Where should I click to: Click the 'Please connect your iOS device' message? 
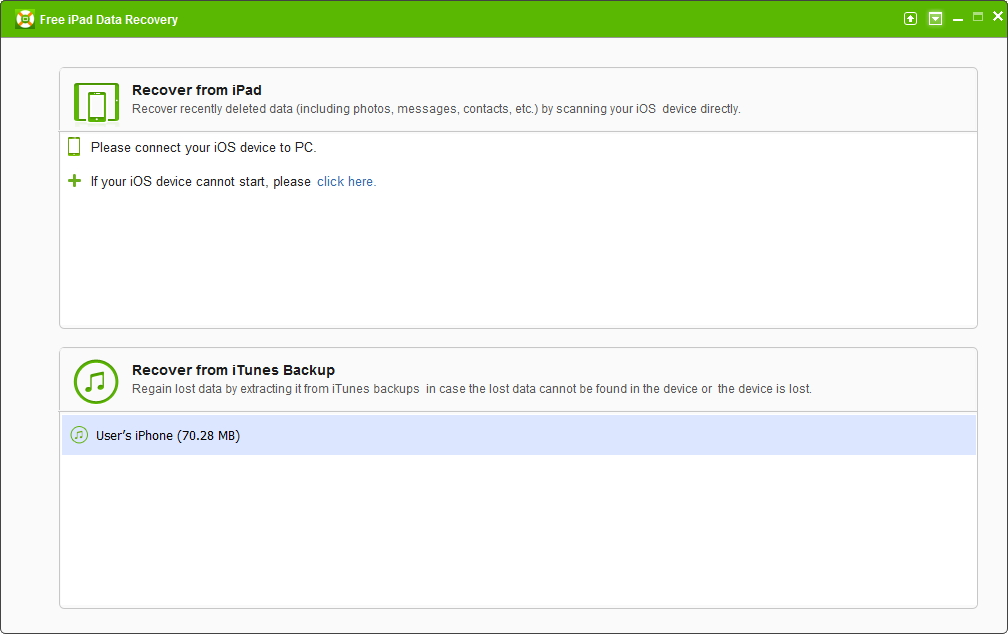coord(203,148)
